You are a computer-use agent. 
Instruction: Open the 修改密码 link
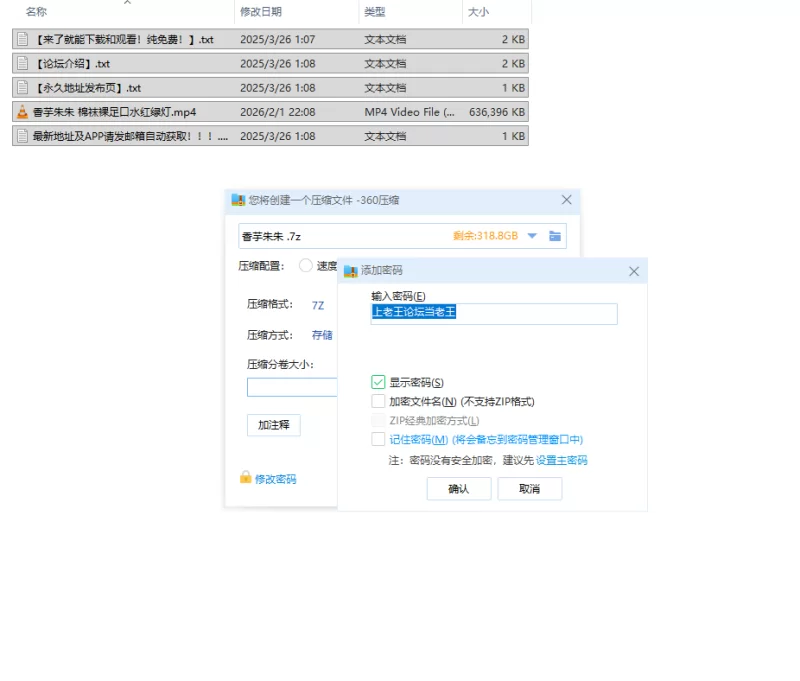[x=276, y=479]
